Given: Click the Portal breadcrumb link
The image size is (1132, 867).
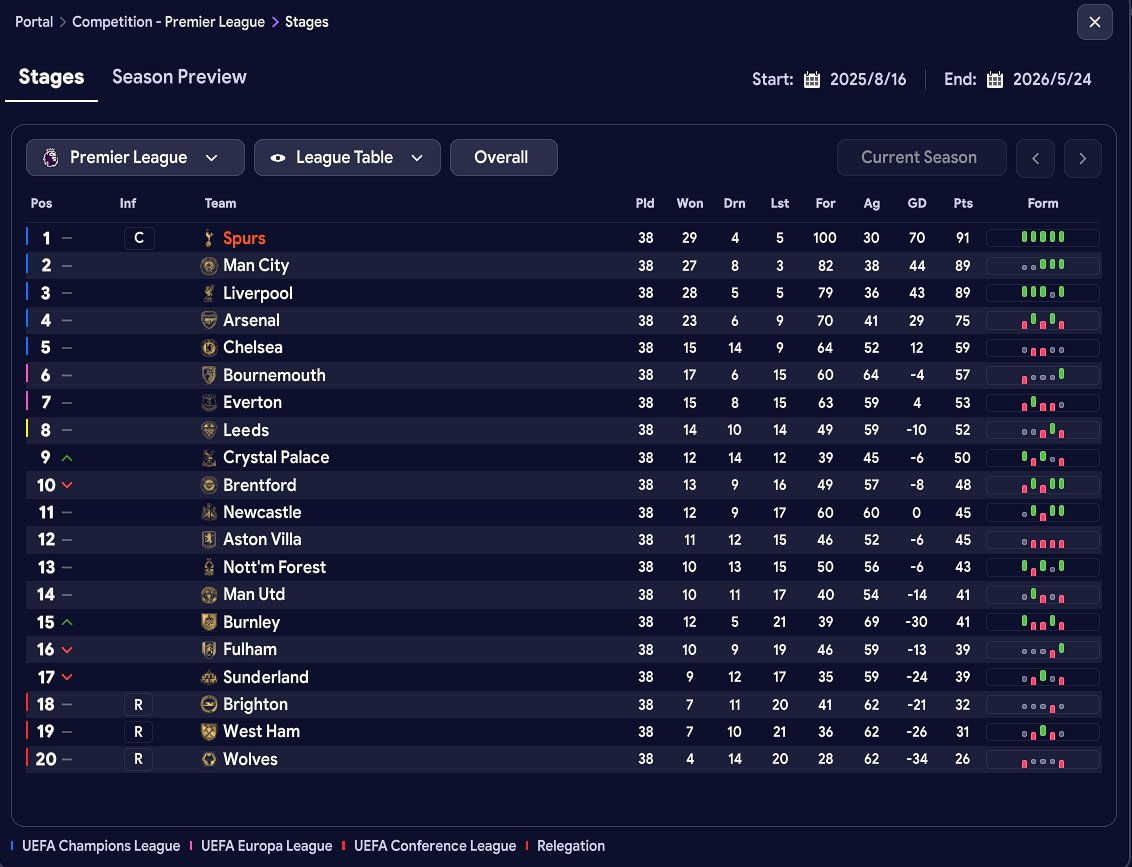Looking at the screenshot, I should coord(34,22).
